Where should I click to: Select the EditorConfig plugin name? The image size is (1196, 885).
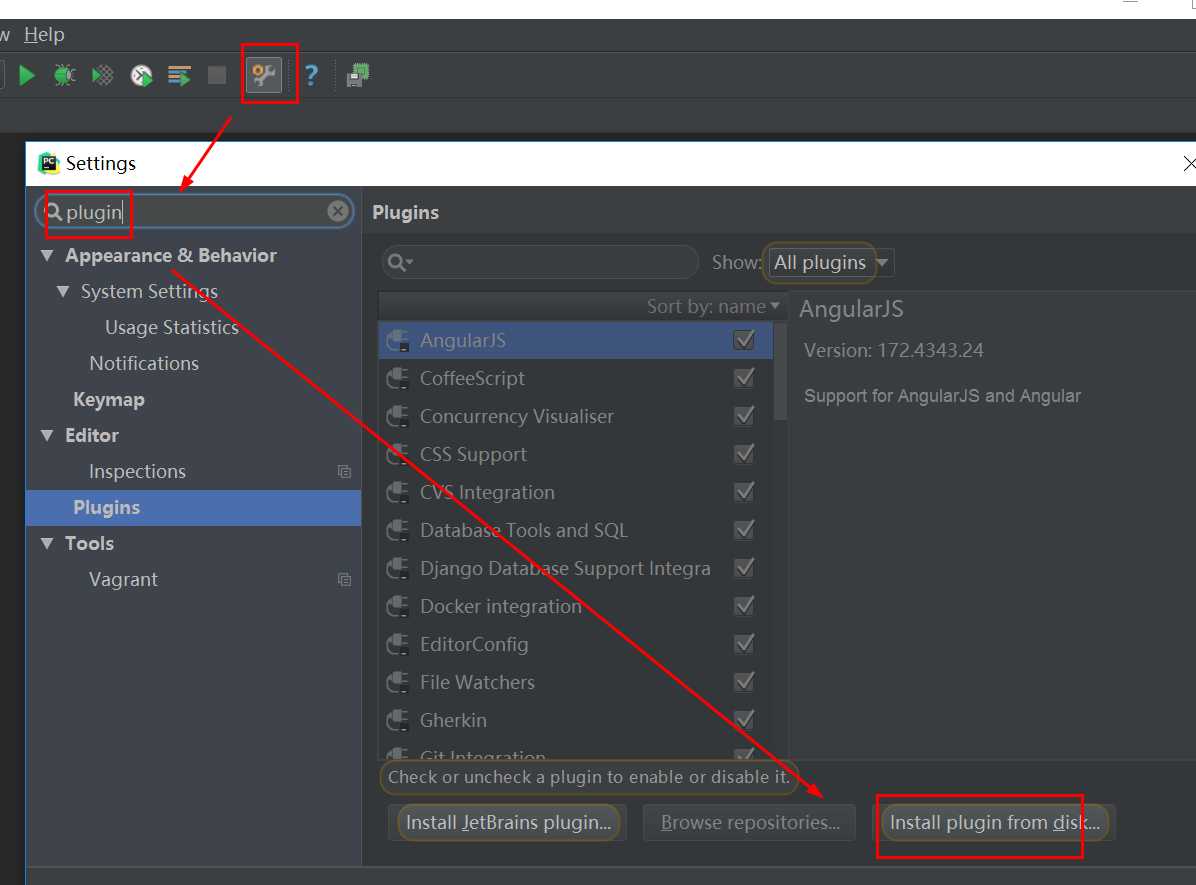coord(474,645)
